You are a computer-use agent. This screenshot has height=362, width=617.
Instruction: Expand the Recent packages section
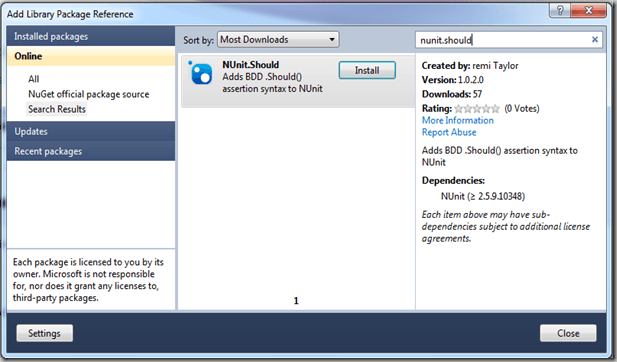click(x=91, y=151)
